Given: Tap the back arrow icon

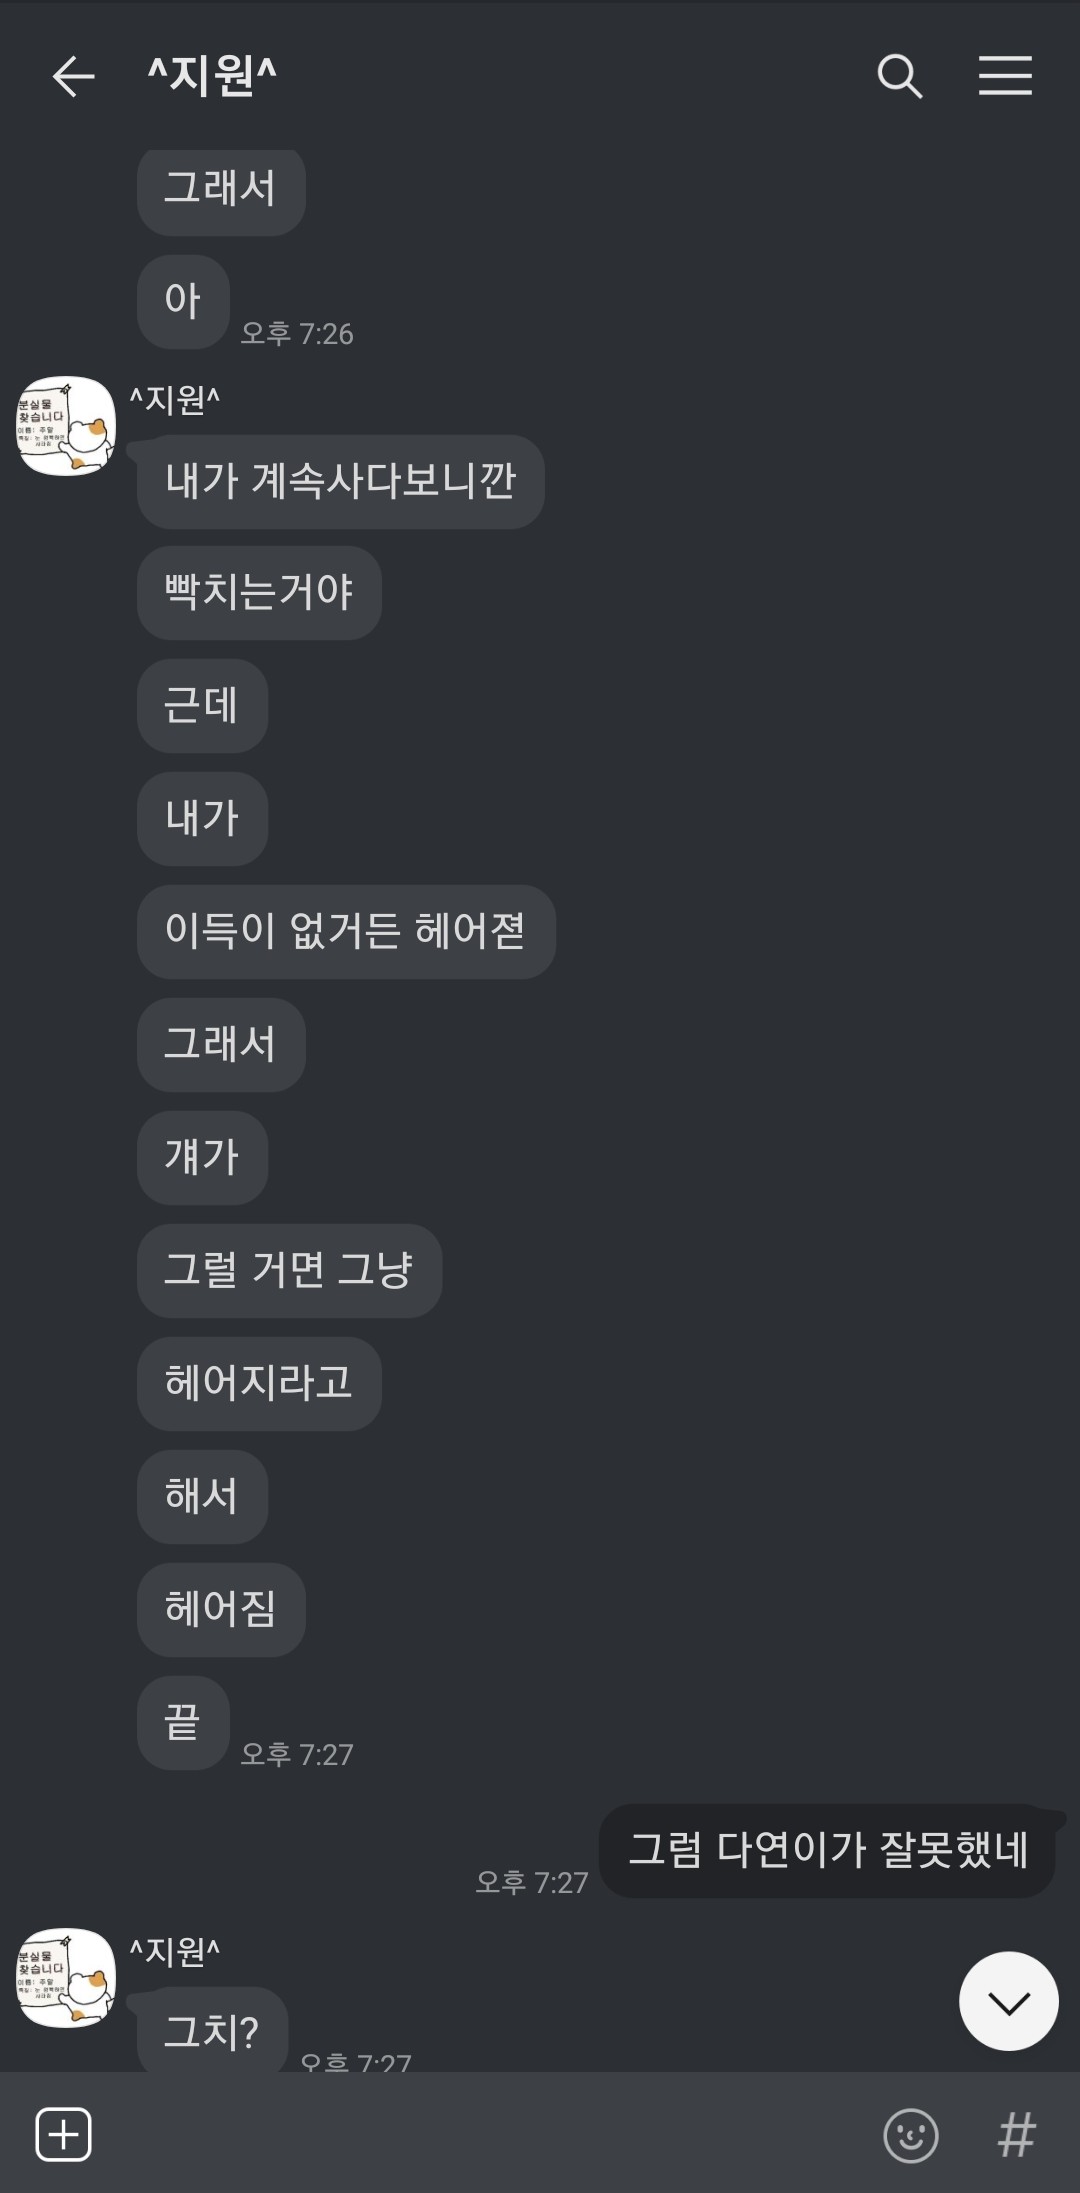Looking at the screenshot, I should [x=73, y=76].
